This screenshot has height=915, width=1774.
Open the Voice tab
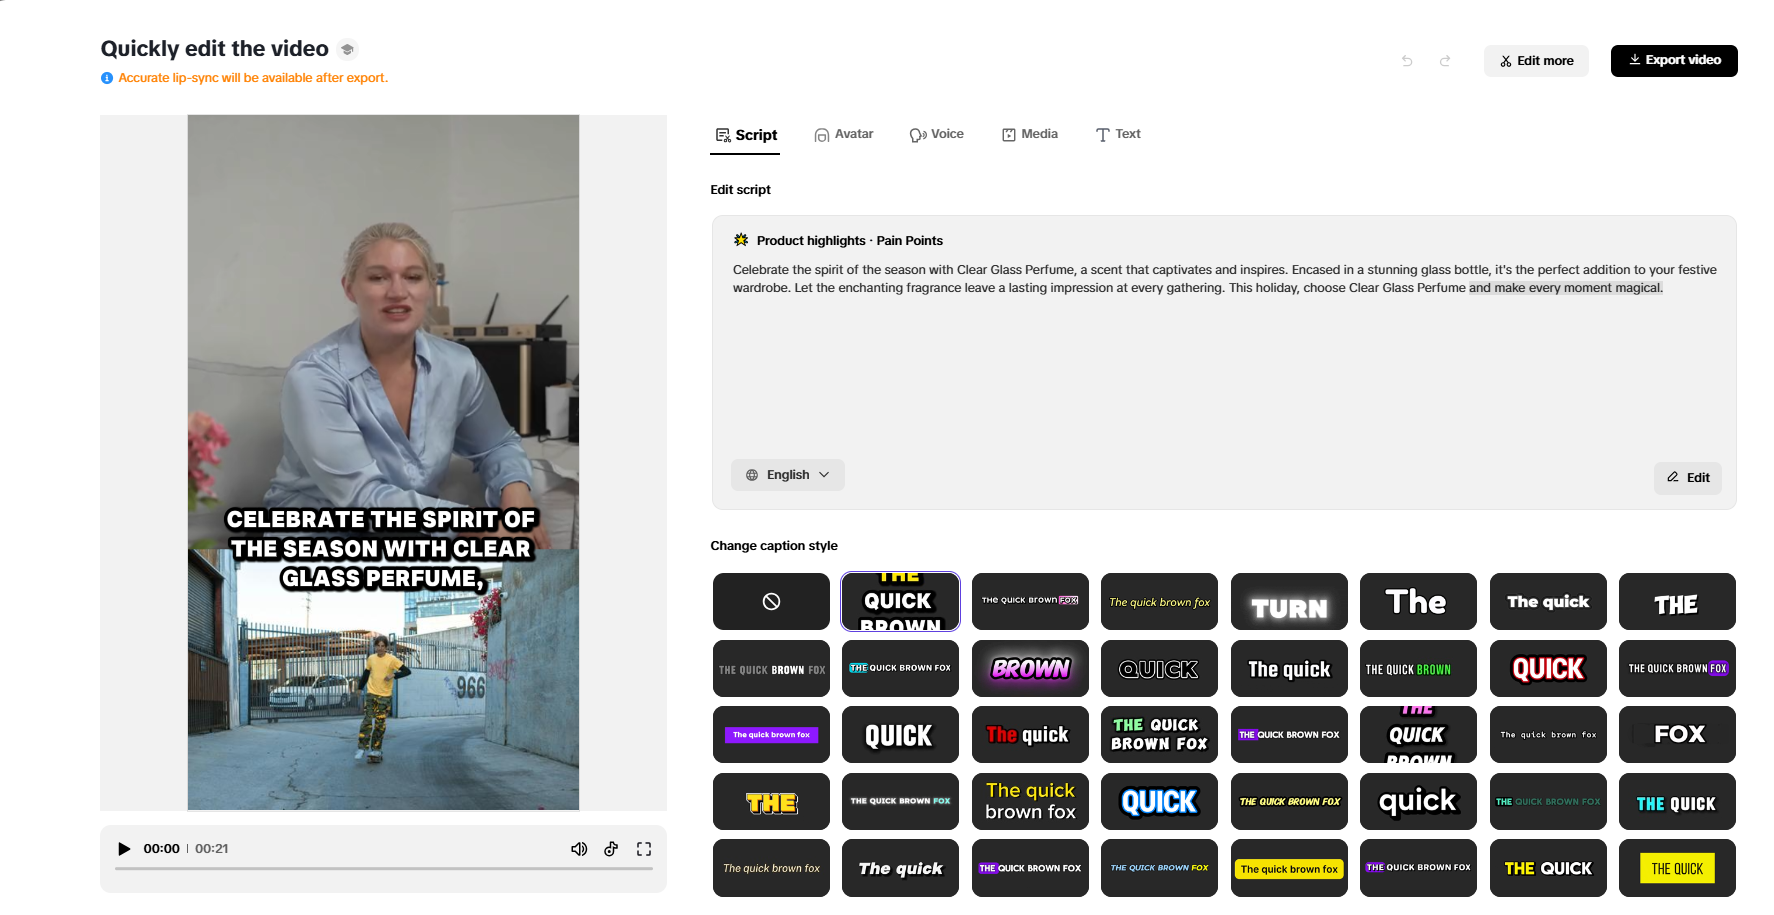tap(937, 134)
